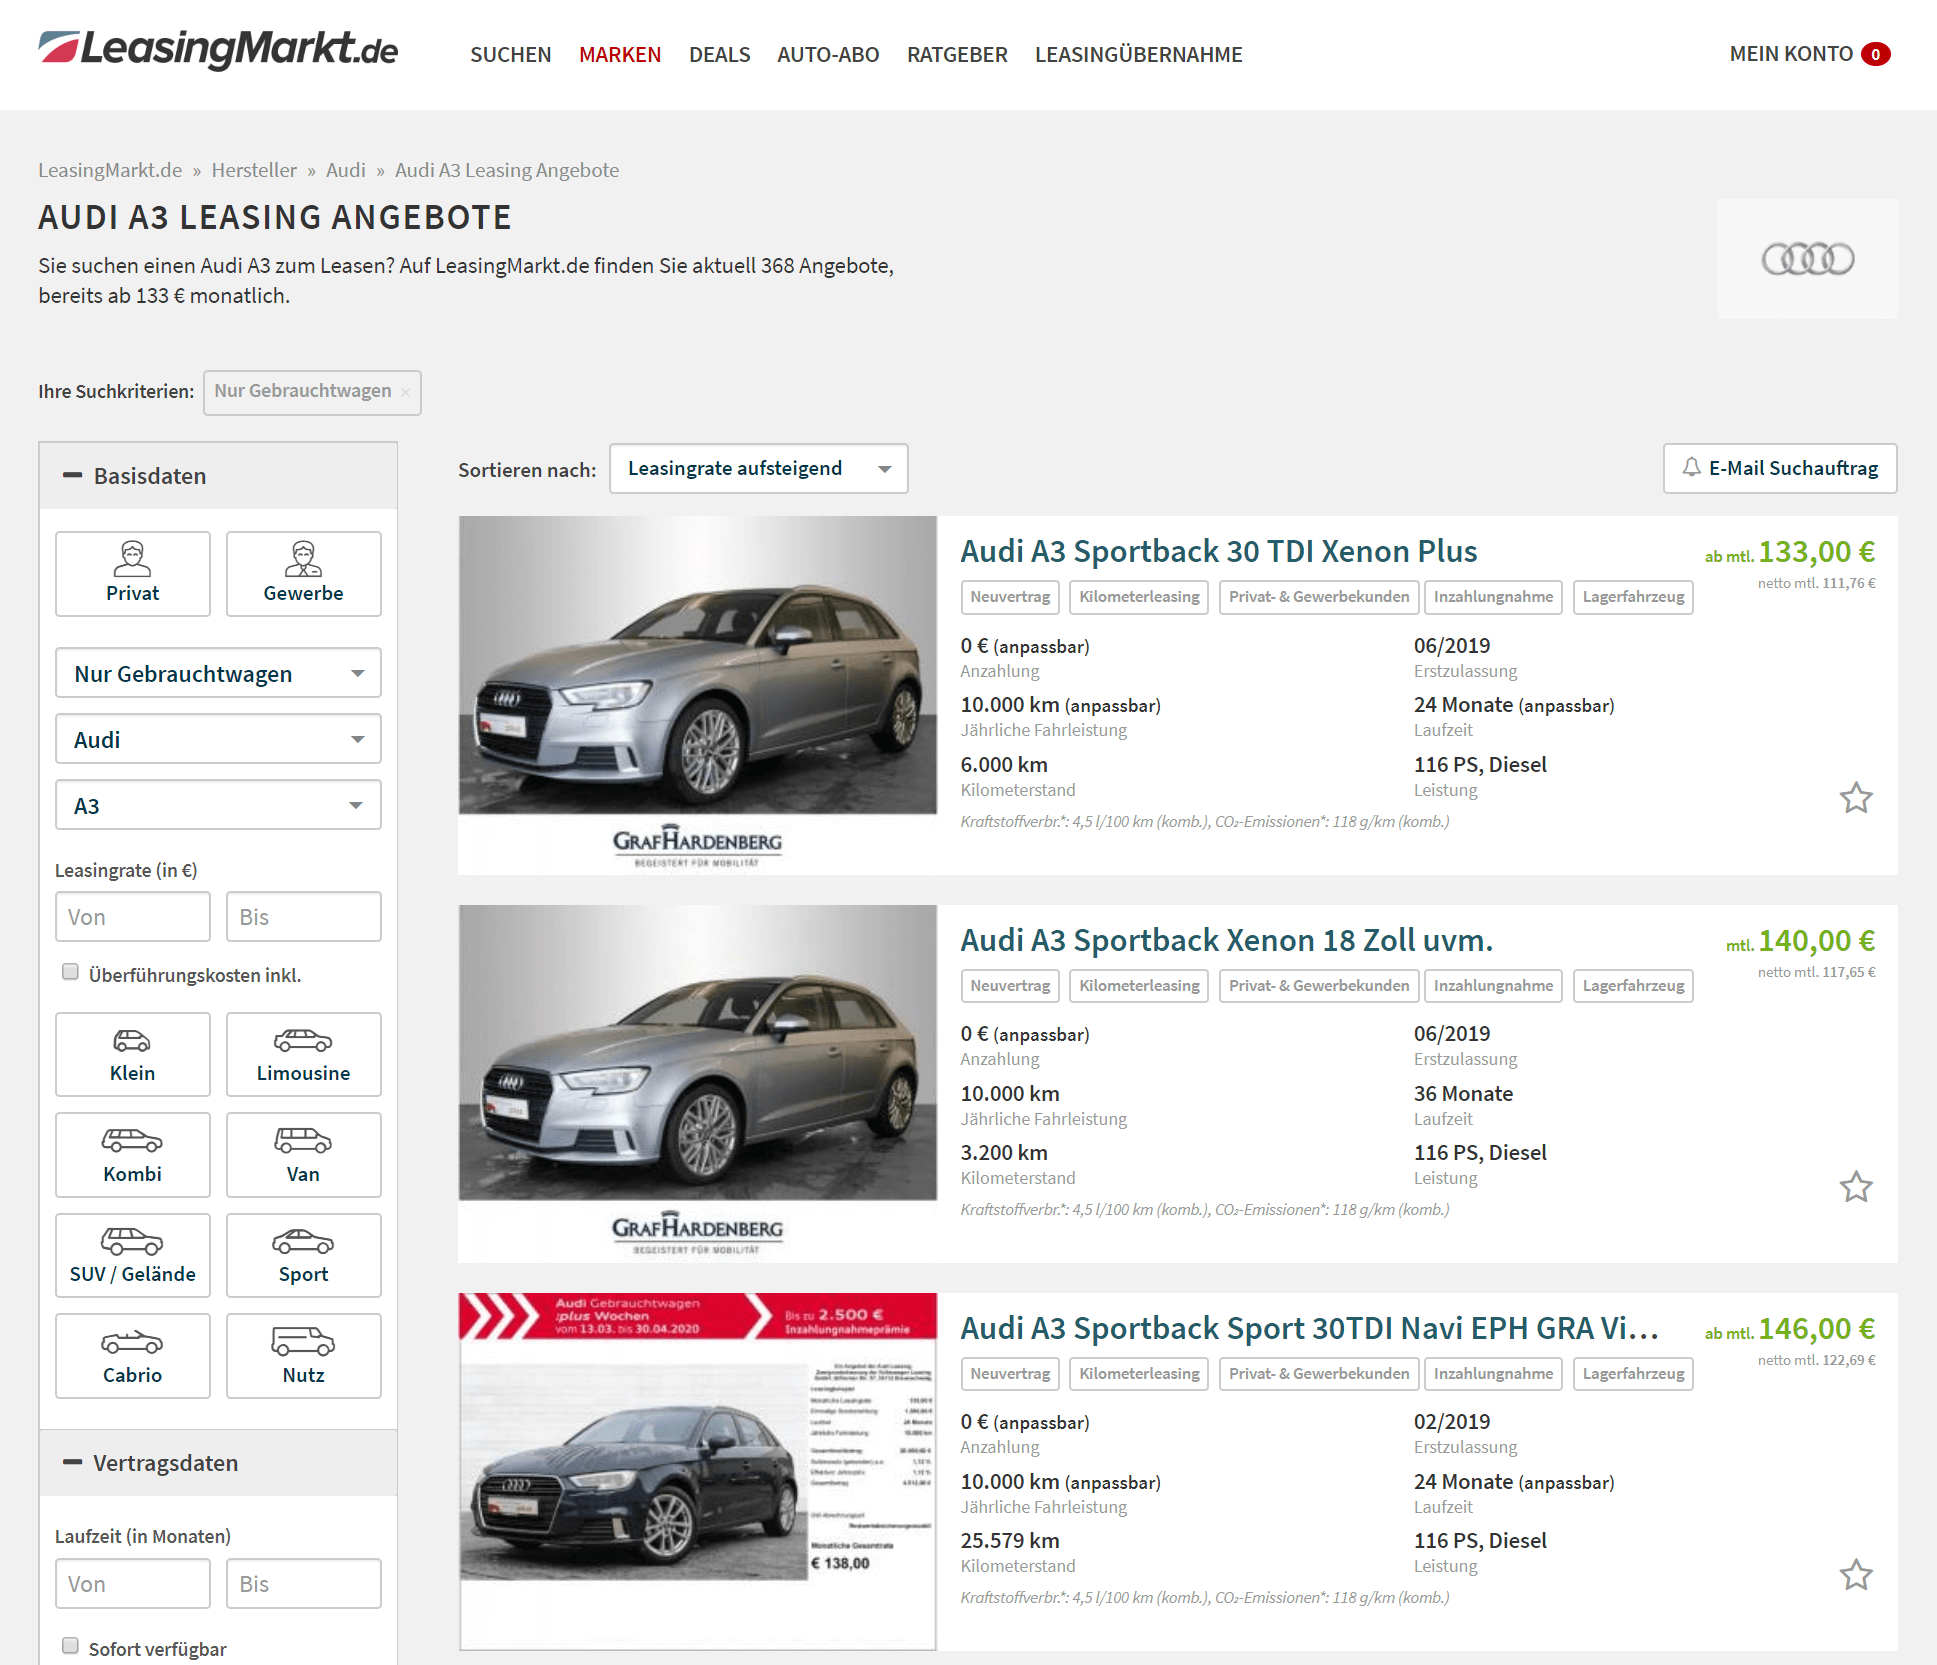Click Lagerfahrzeug tag on 146,00 € offer
1937x1665 pixels.
[x=1633, y=1374]
